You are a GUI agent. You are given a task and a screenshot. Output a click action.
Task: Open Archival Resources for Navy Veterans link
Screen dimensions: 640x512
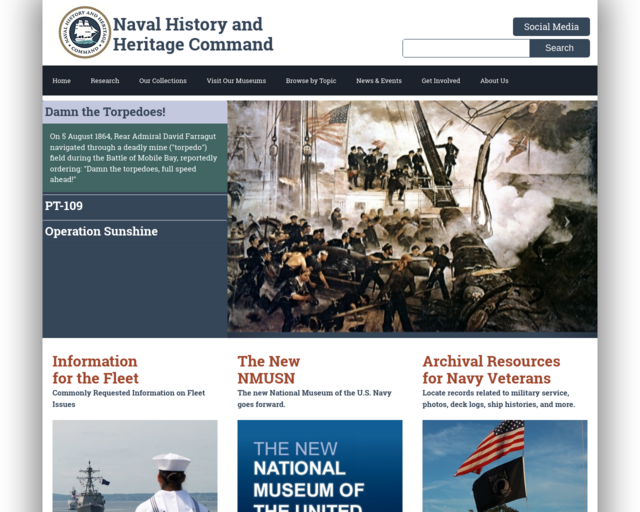pos(491,370)
